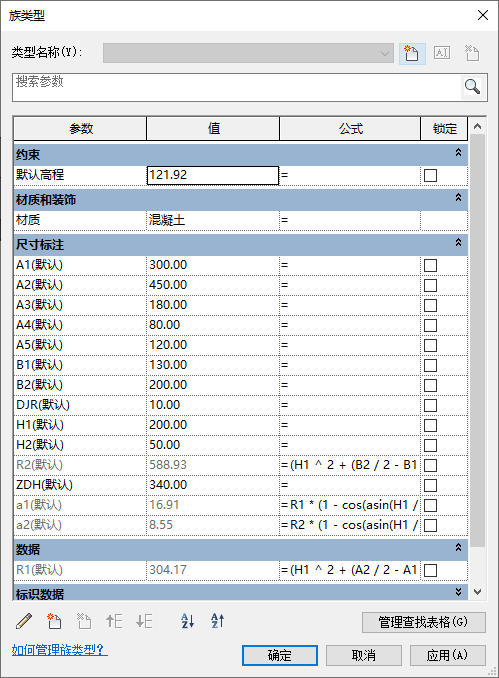Click the 管理查找表格(G) button
Screen dimensions: 499x678
[x=424, y=622]
